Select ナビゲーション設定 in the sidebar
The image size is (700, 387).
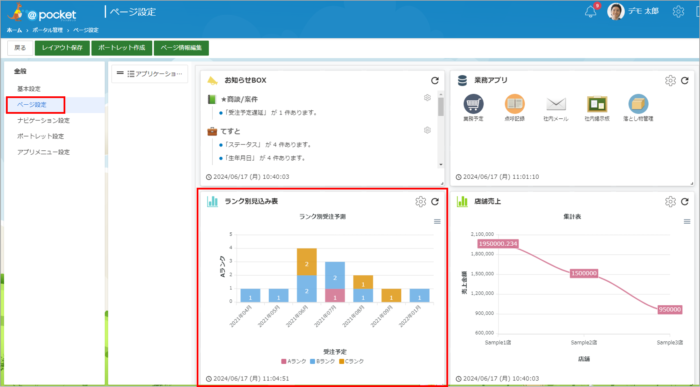(x=43, y=121)
